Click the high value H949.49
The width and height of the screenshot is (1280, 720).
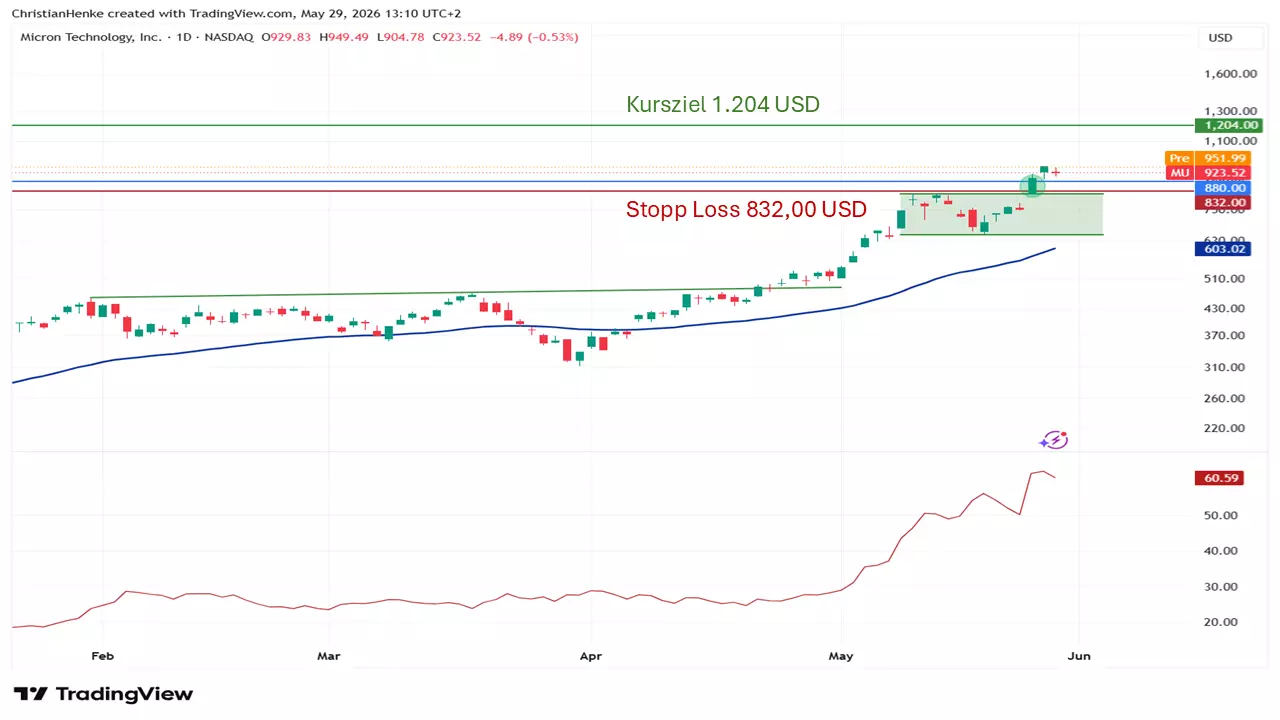coord(343,37)
